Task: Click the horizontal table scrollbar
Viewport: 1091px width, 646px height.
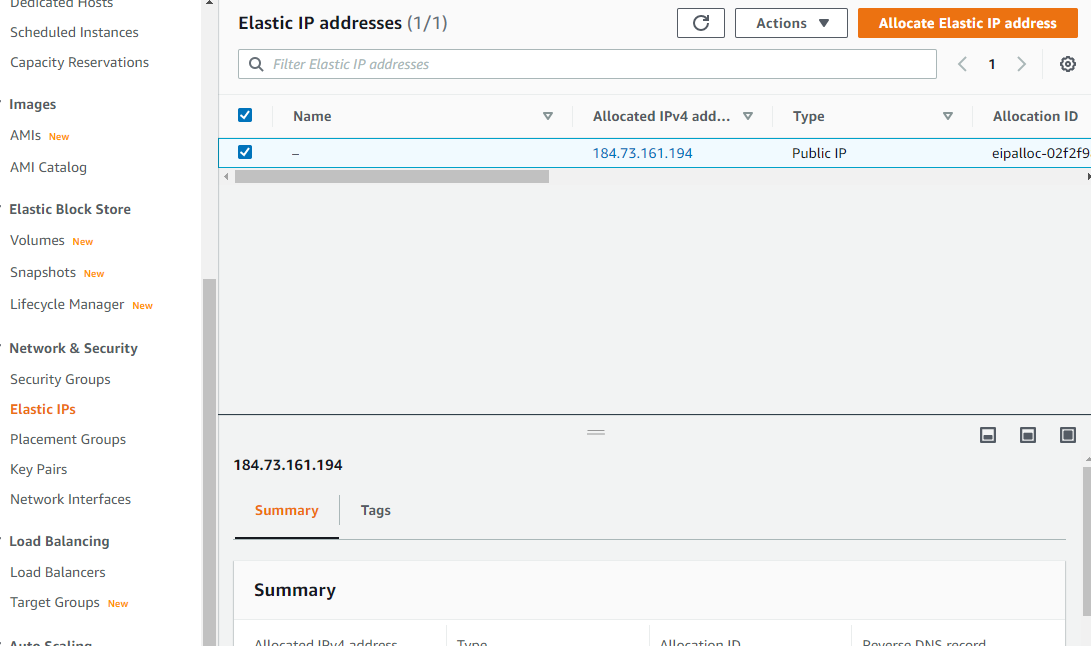Action: [x=392, y=177]
